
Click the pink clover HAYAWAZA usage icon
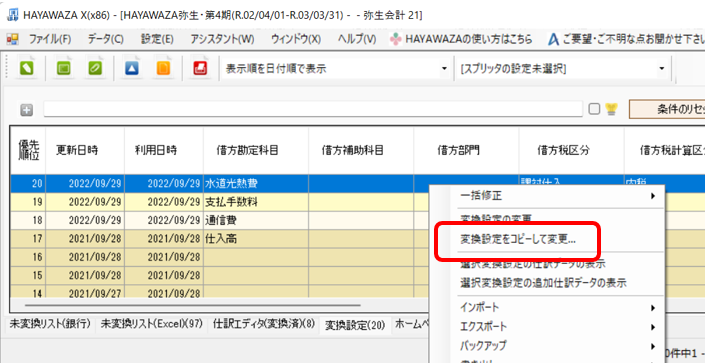tap(395, 40)
